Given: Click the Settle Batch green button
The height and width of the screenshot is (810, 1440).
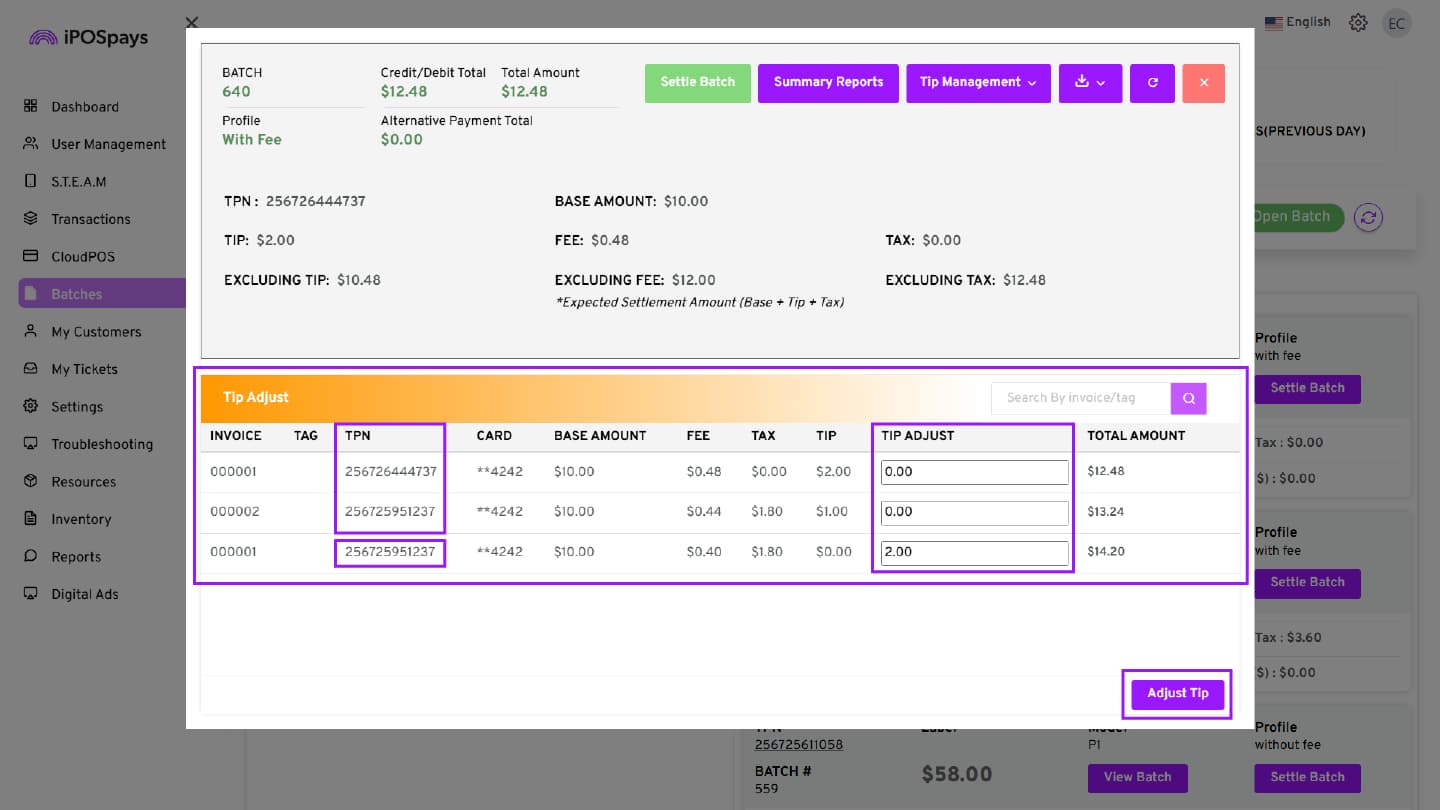Looking at the screenshot, I should point(698,83).
